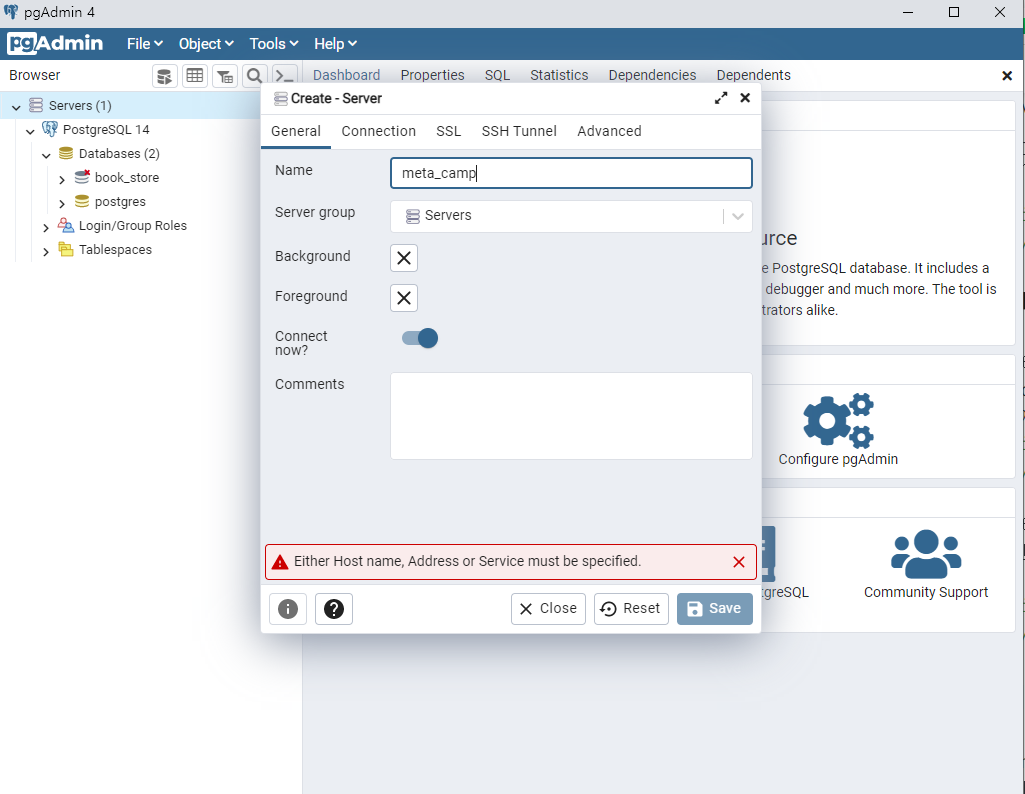This screenshot has height=794, width=1025.
Task: Click the Configure pgAdmin gears icon
Action: (838, 420)
